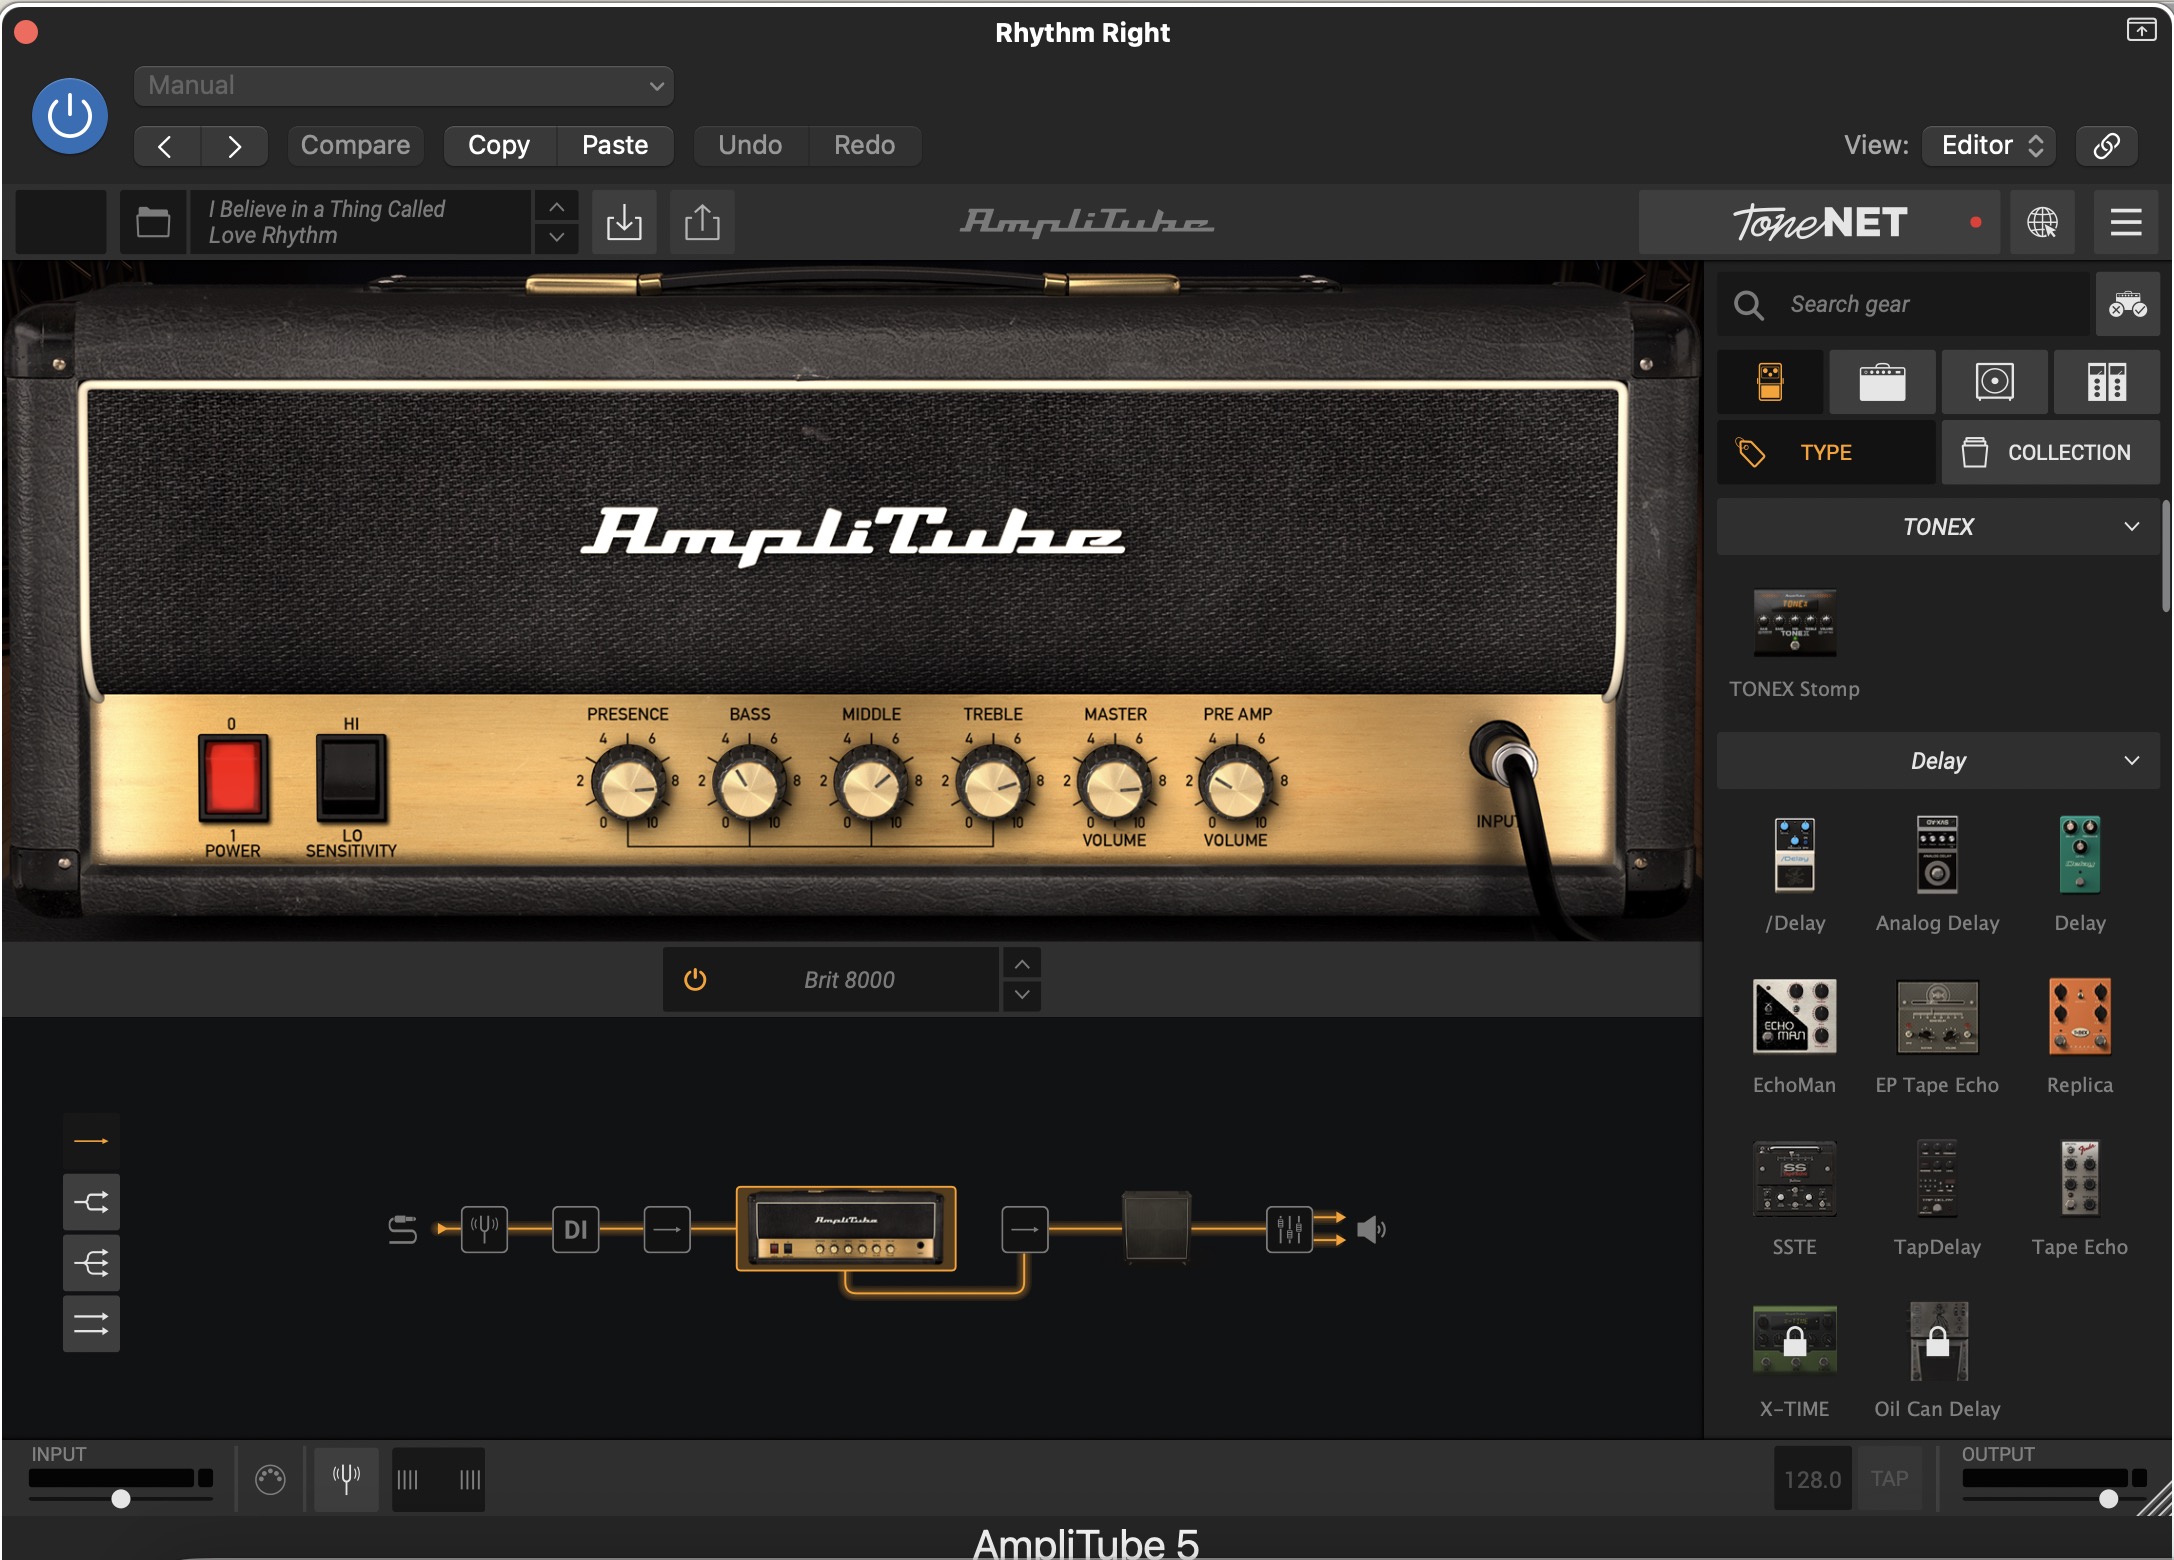Click the TAP tempo button

(x=1889, y=1479)
